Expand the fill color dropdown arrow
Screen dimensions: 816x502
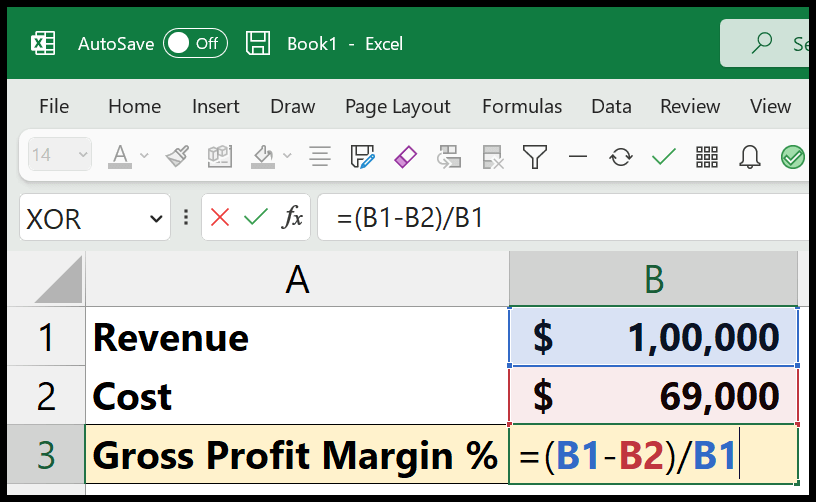pyautogui.click(x=287, y=155)
